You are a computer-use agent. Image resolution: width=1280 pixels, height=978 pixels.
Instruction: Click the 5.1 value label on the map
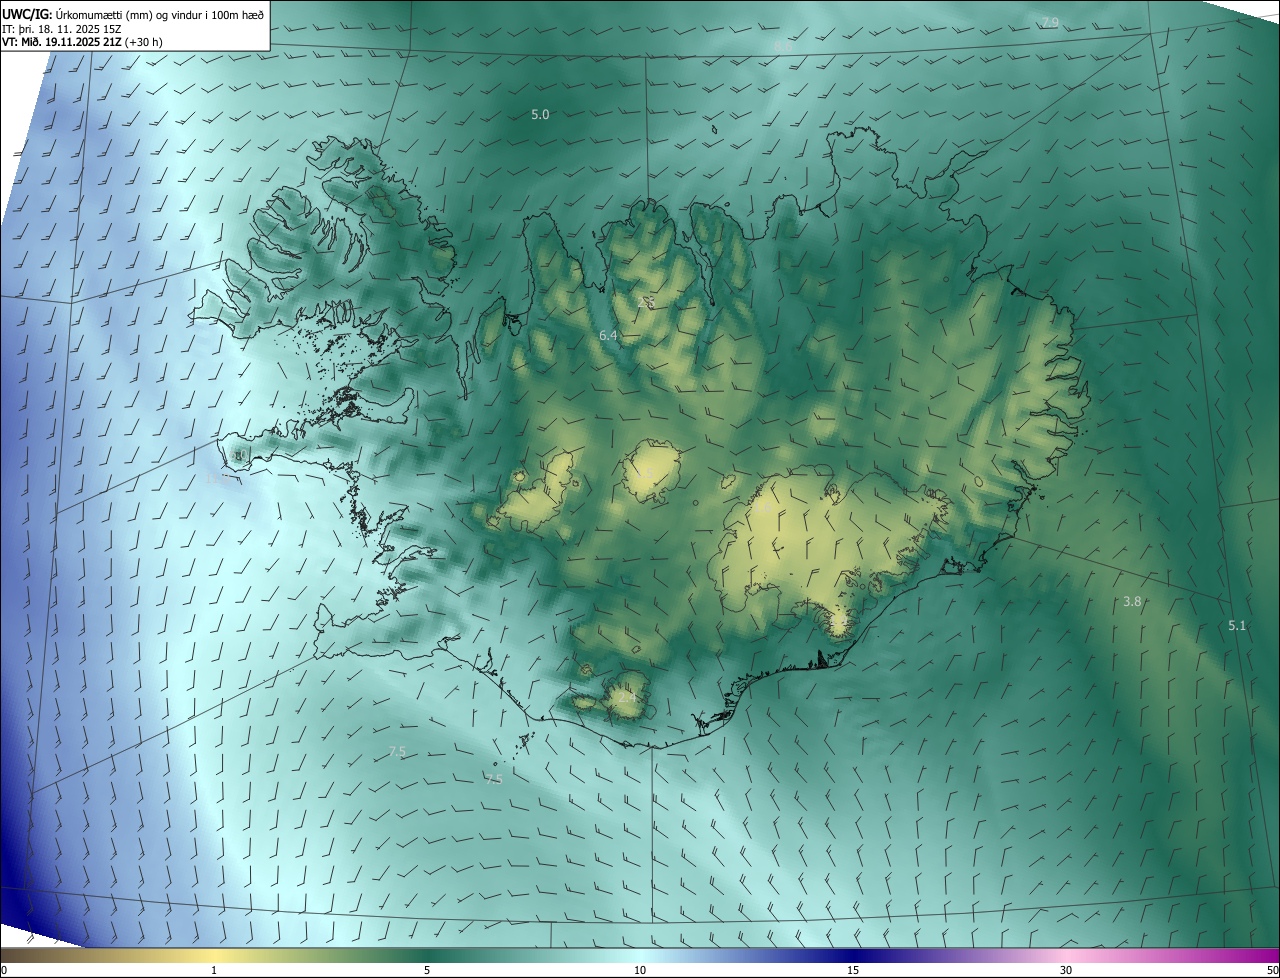click(1237, 625)
